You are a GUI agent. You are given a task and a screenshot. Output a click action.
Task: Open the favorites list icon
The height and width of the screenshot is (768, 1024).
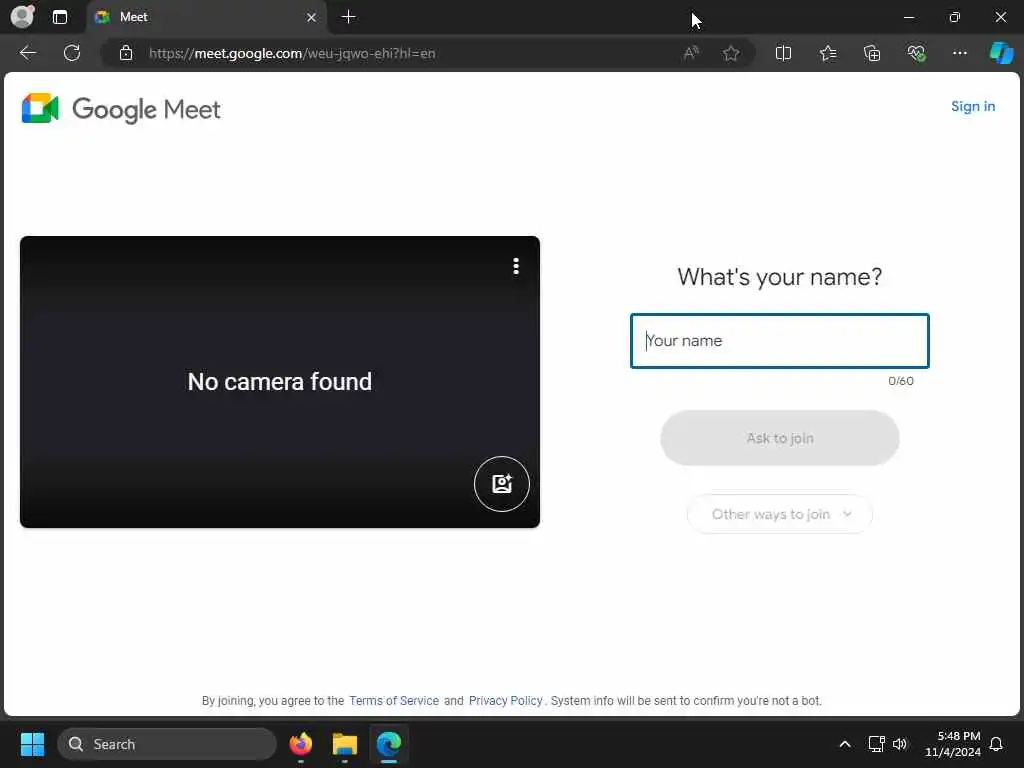(x=827, y=53)
